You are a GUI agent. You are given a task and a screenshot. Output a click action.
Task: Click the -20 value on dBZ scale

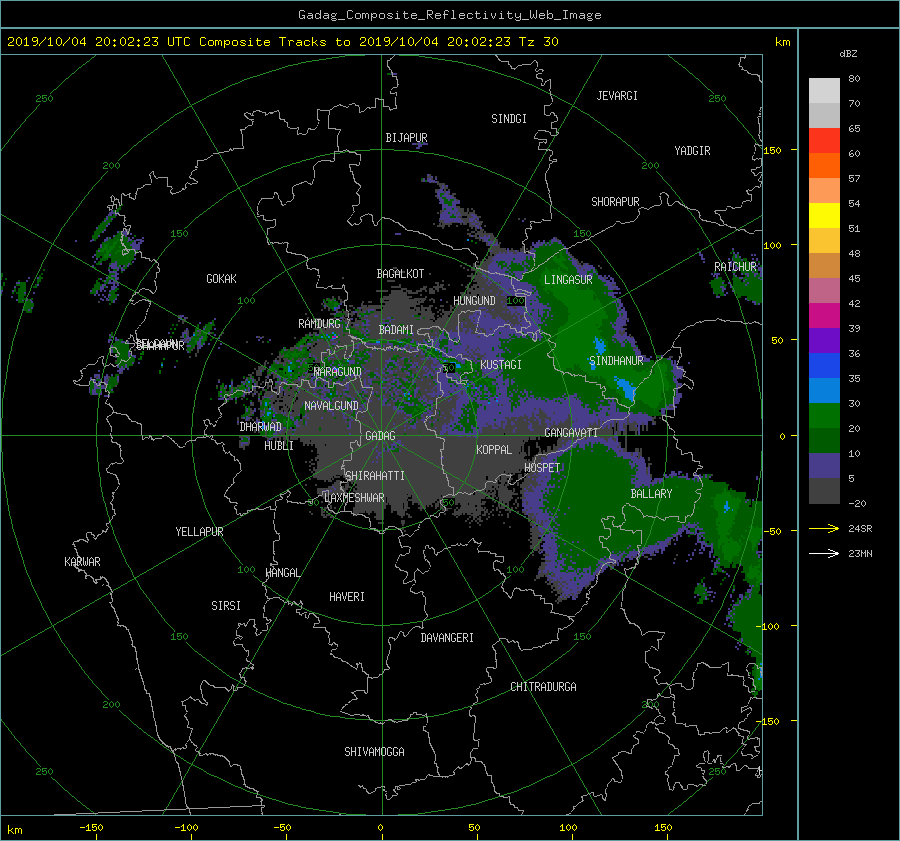(x=857, y=503)
